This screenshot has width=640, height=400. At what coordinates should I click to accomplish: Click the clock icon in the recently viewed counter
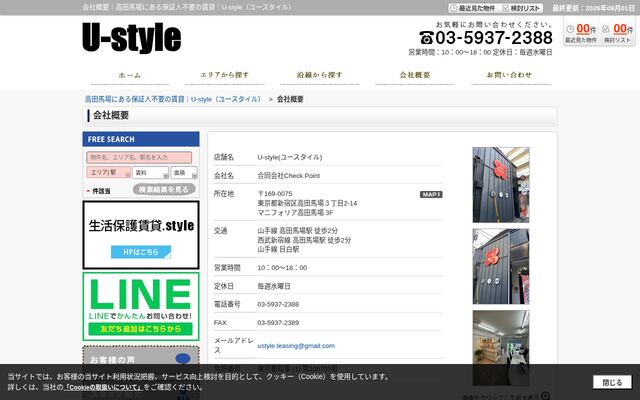pos(570,29)
